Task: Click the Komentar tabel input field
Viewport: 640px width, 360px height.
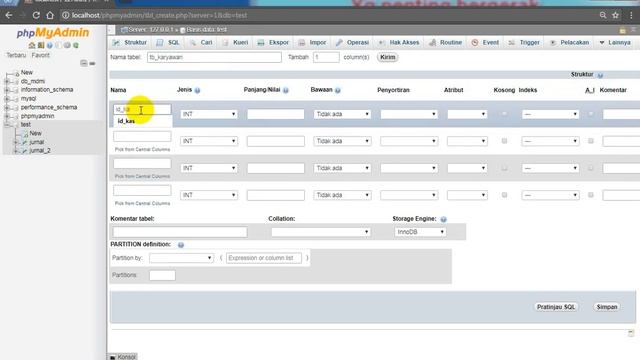Action: click(x=180, y=232)
